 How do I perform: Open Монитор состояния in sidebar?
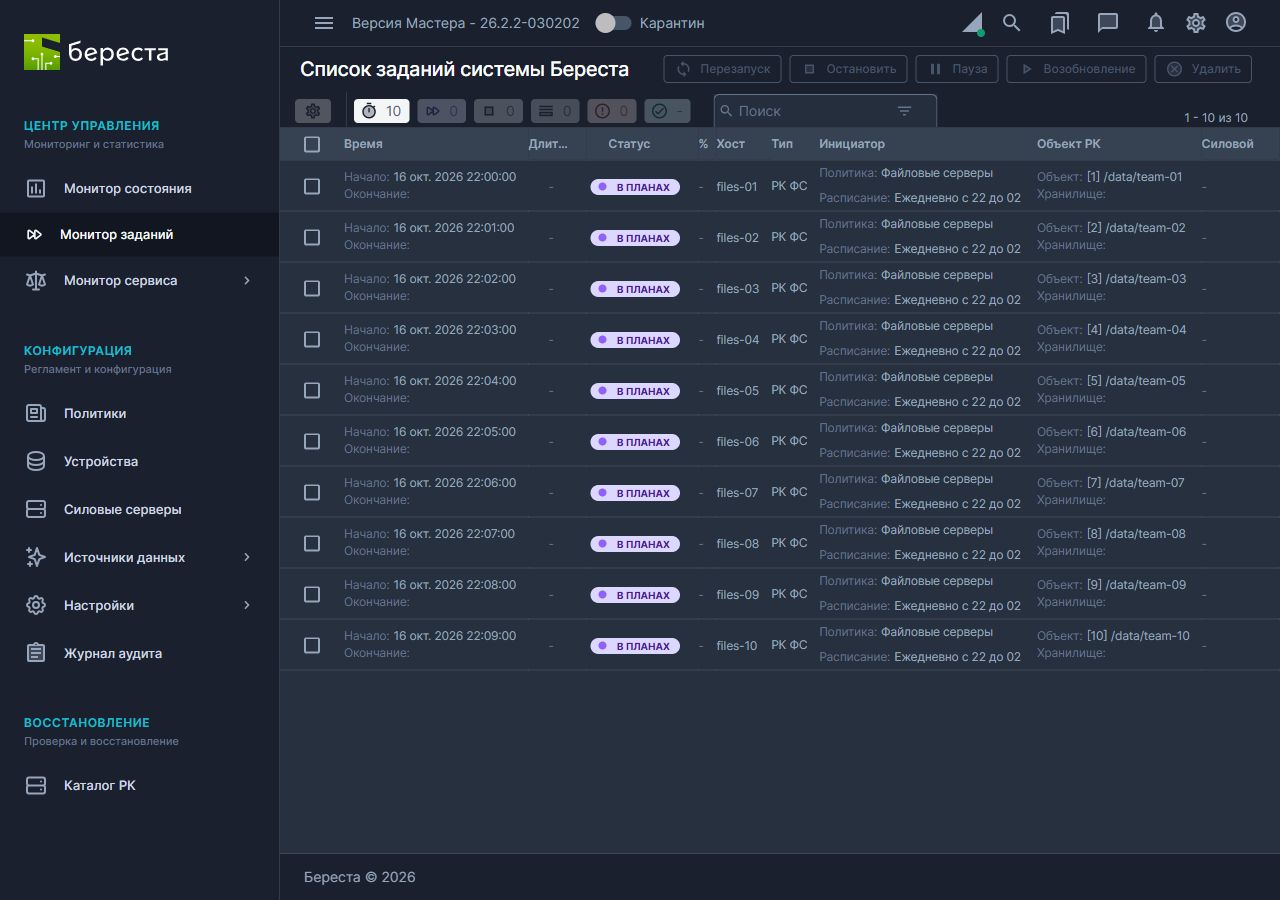(139, 188)
